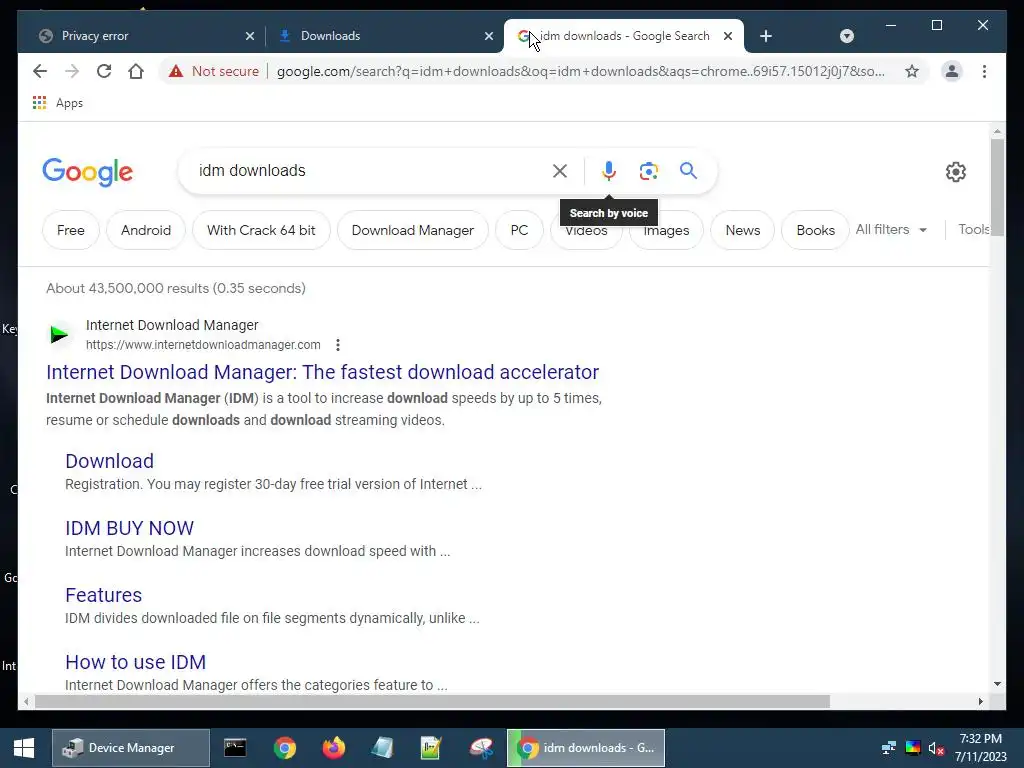Open the Internet Download Manager main result link
This screenshot has width=1024, height=768.
[322, 372]
